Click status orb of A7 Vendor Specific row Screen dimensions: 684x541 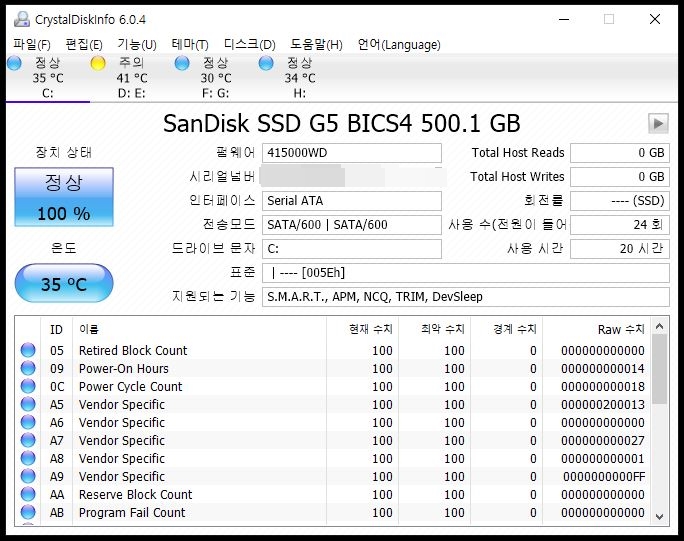[28, 440]
